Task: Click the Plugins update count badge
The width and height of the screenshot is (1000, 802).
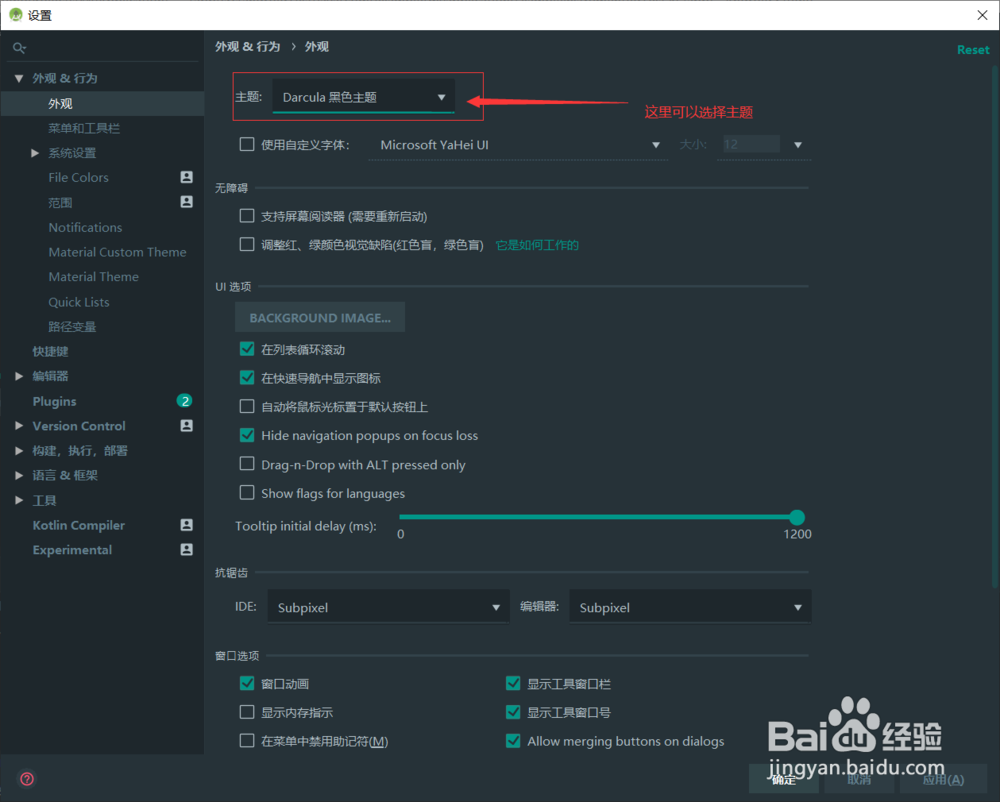Action: tap(184, 400)
